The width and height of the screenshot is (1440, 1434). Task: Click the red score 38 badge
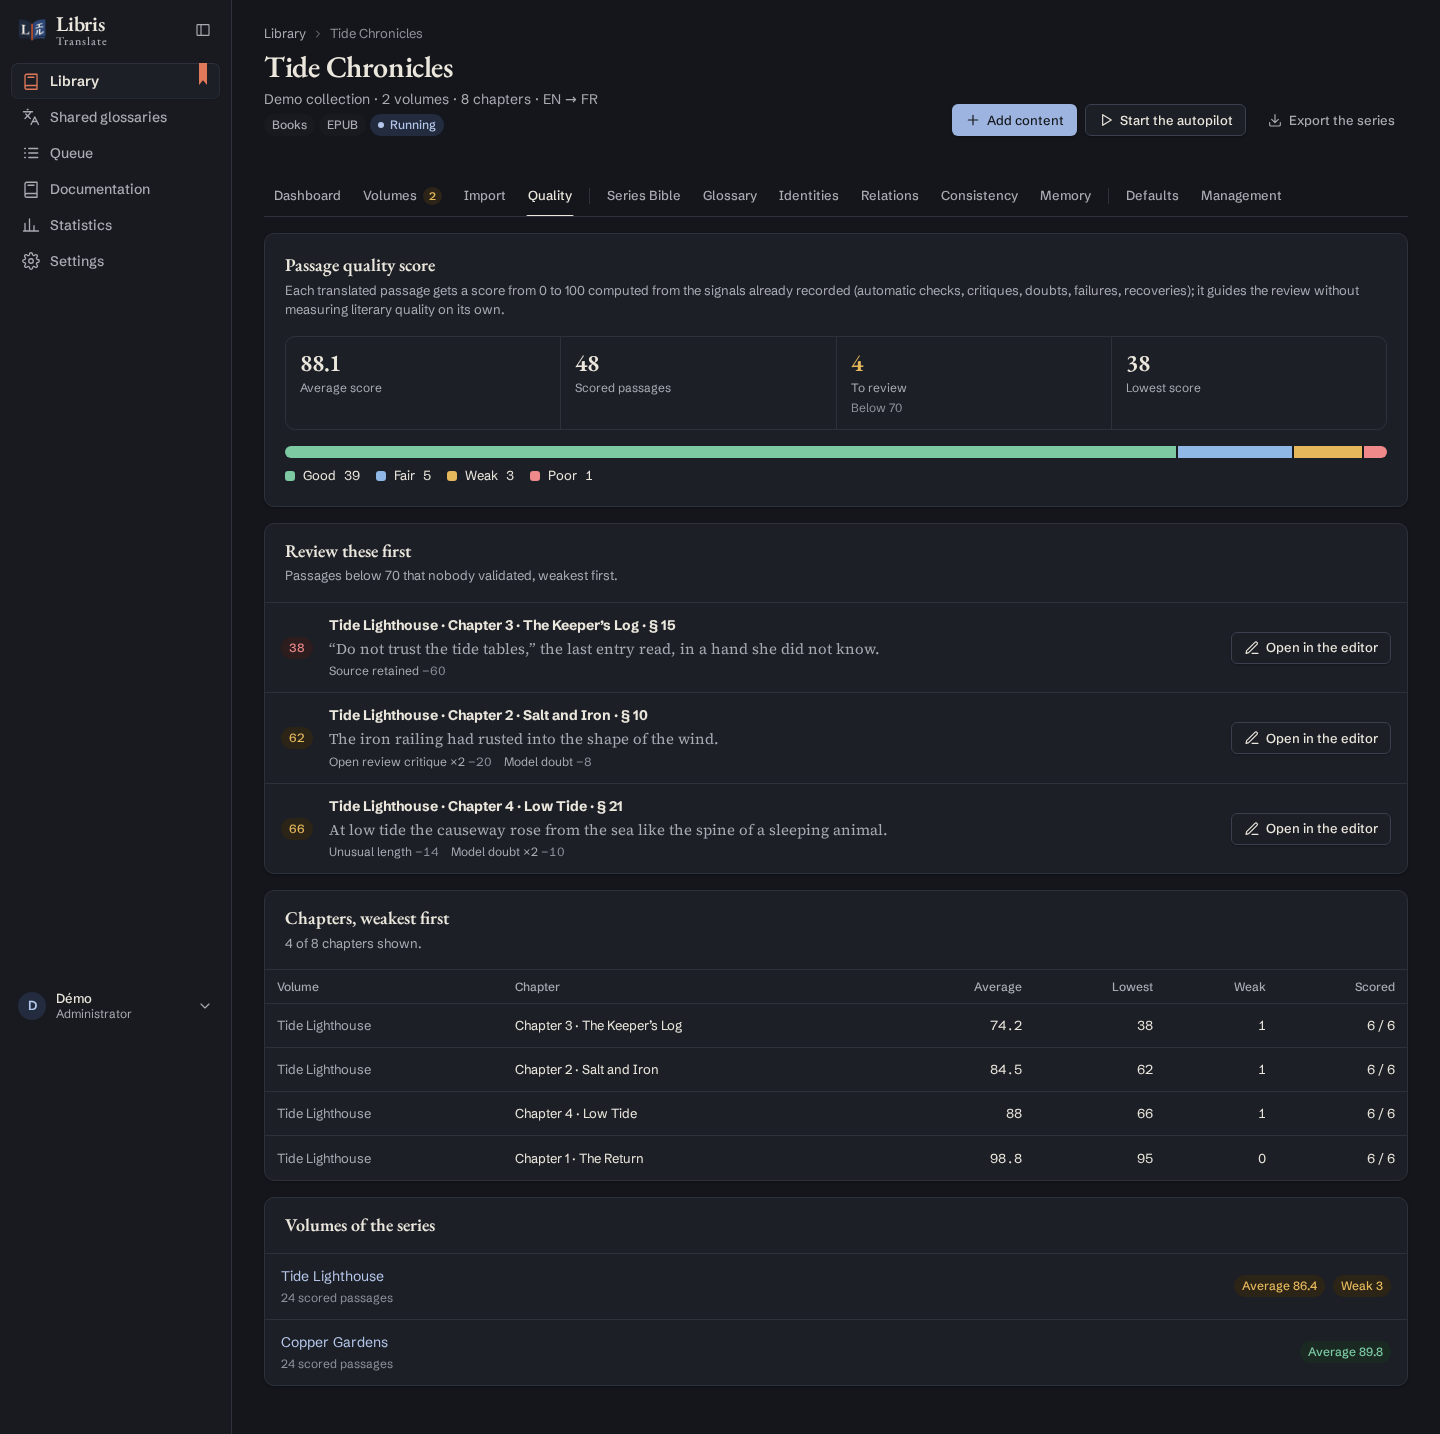pyautogui.click(x=297, y=648)
